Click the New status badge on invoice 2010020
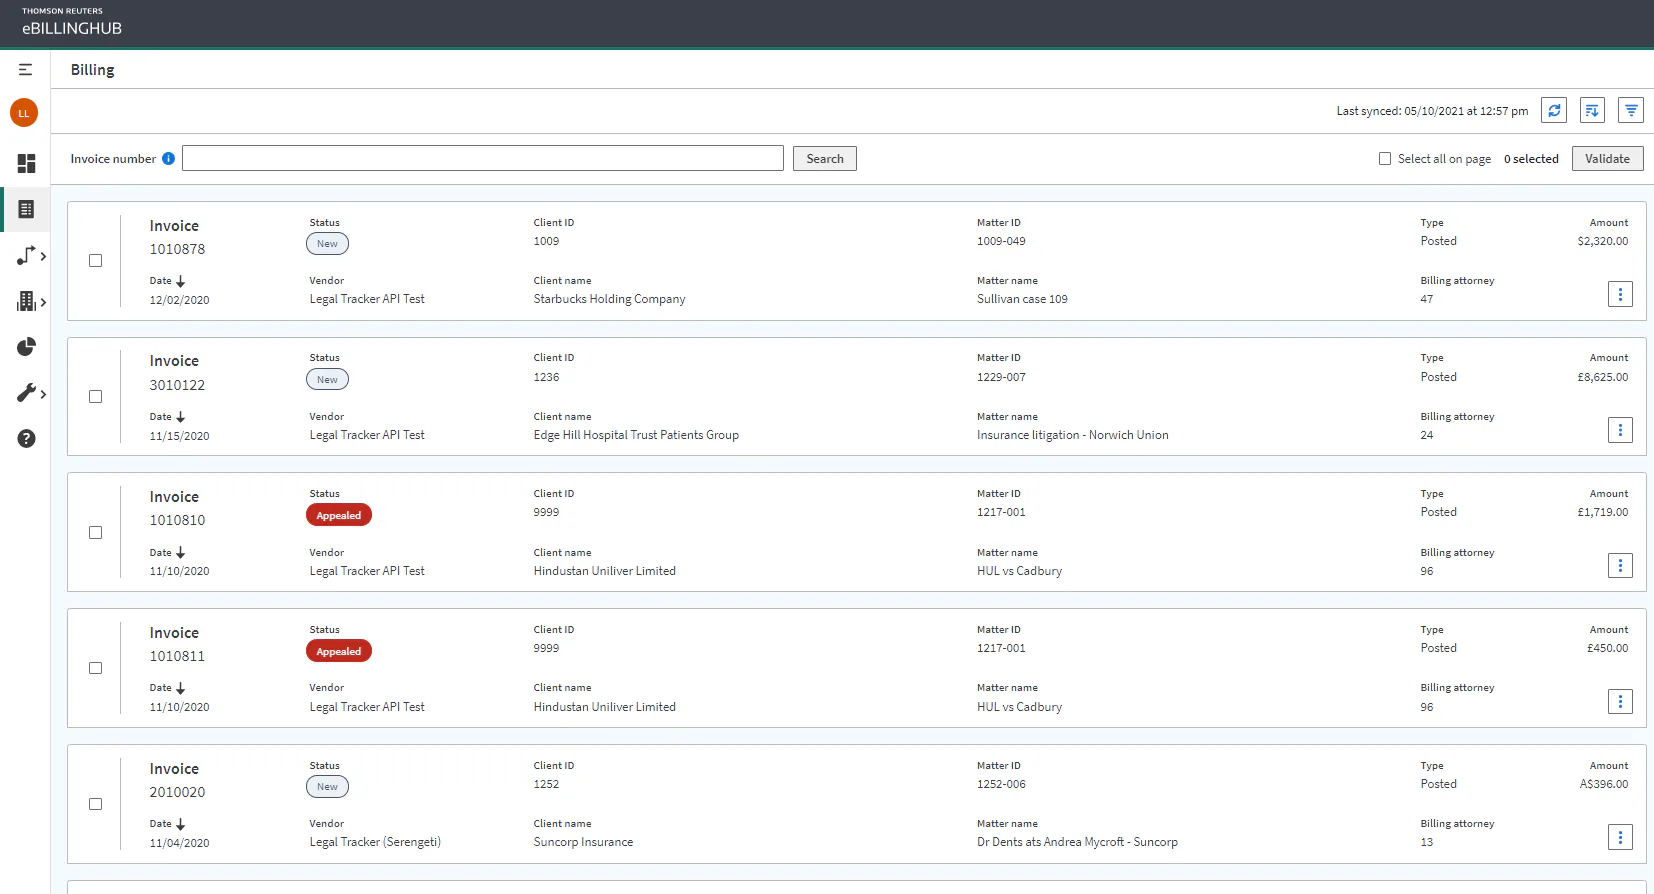The width and height of the screenshot is (1654, 894). click(327, 787)
